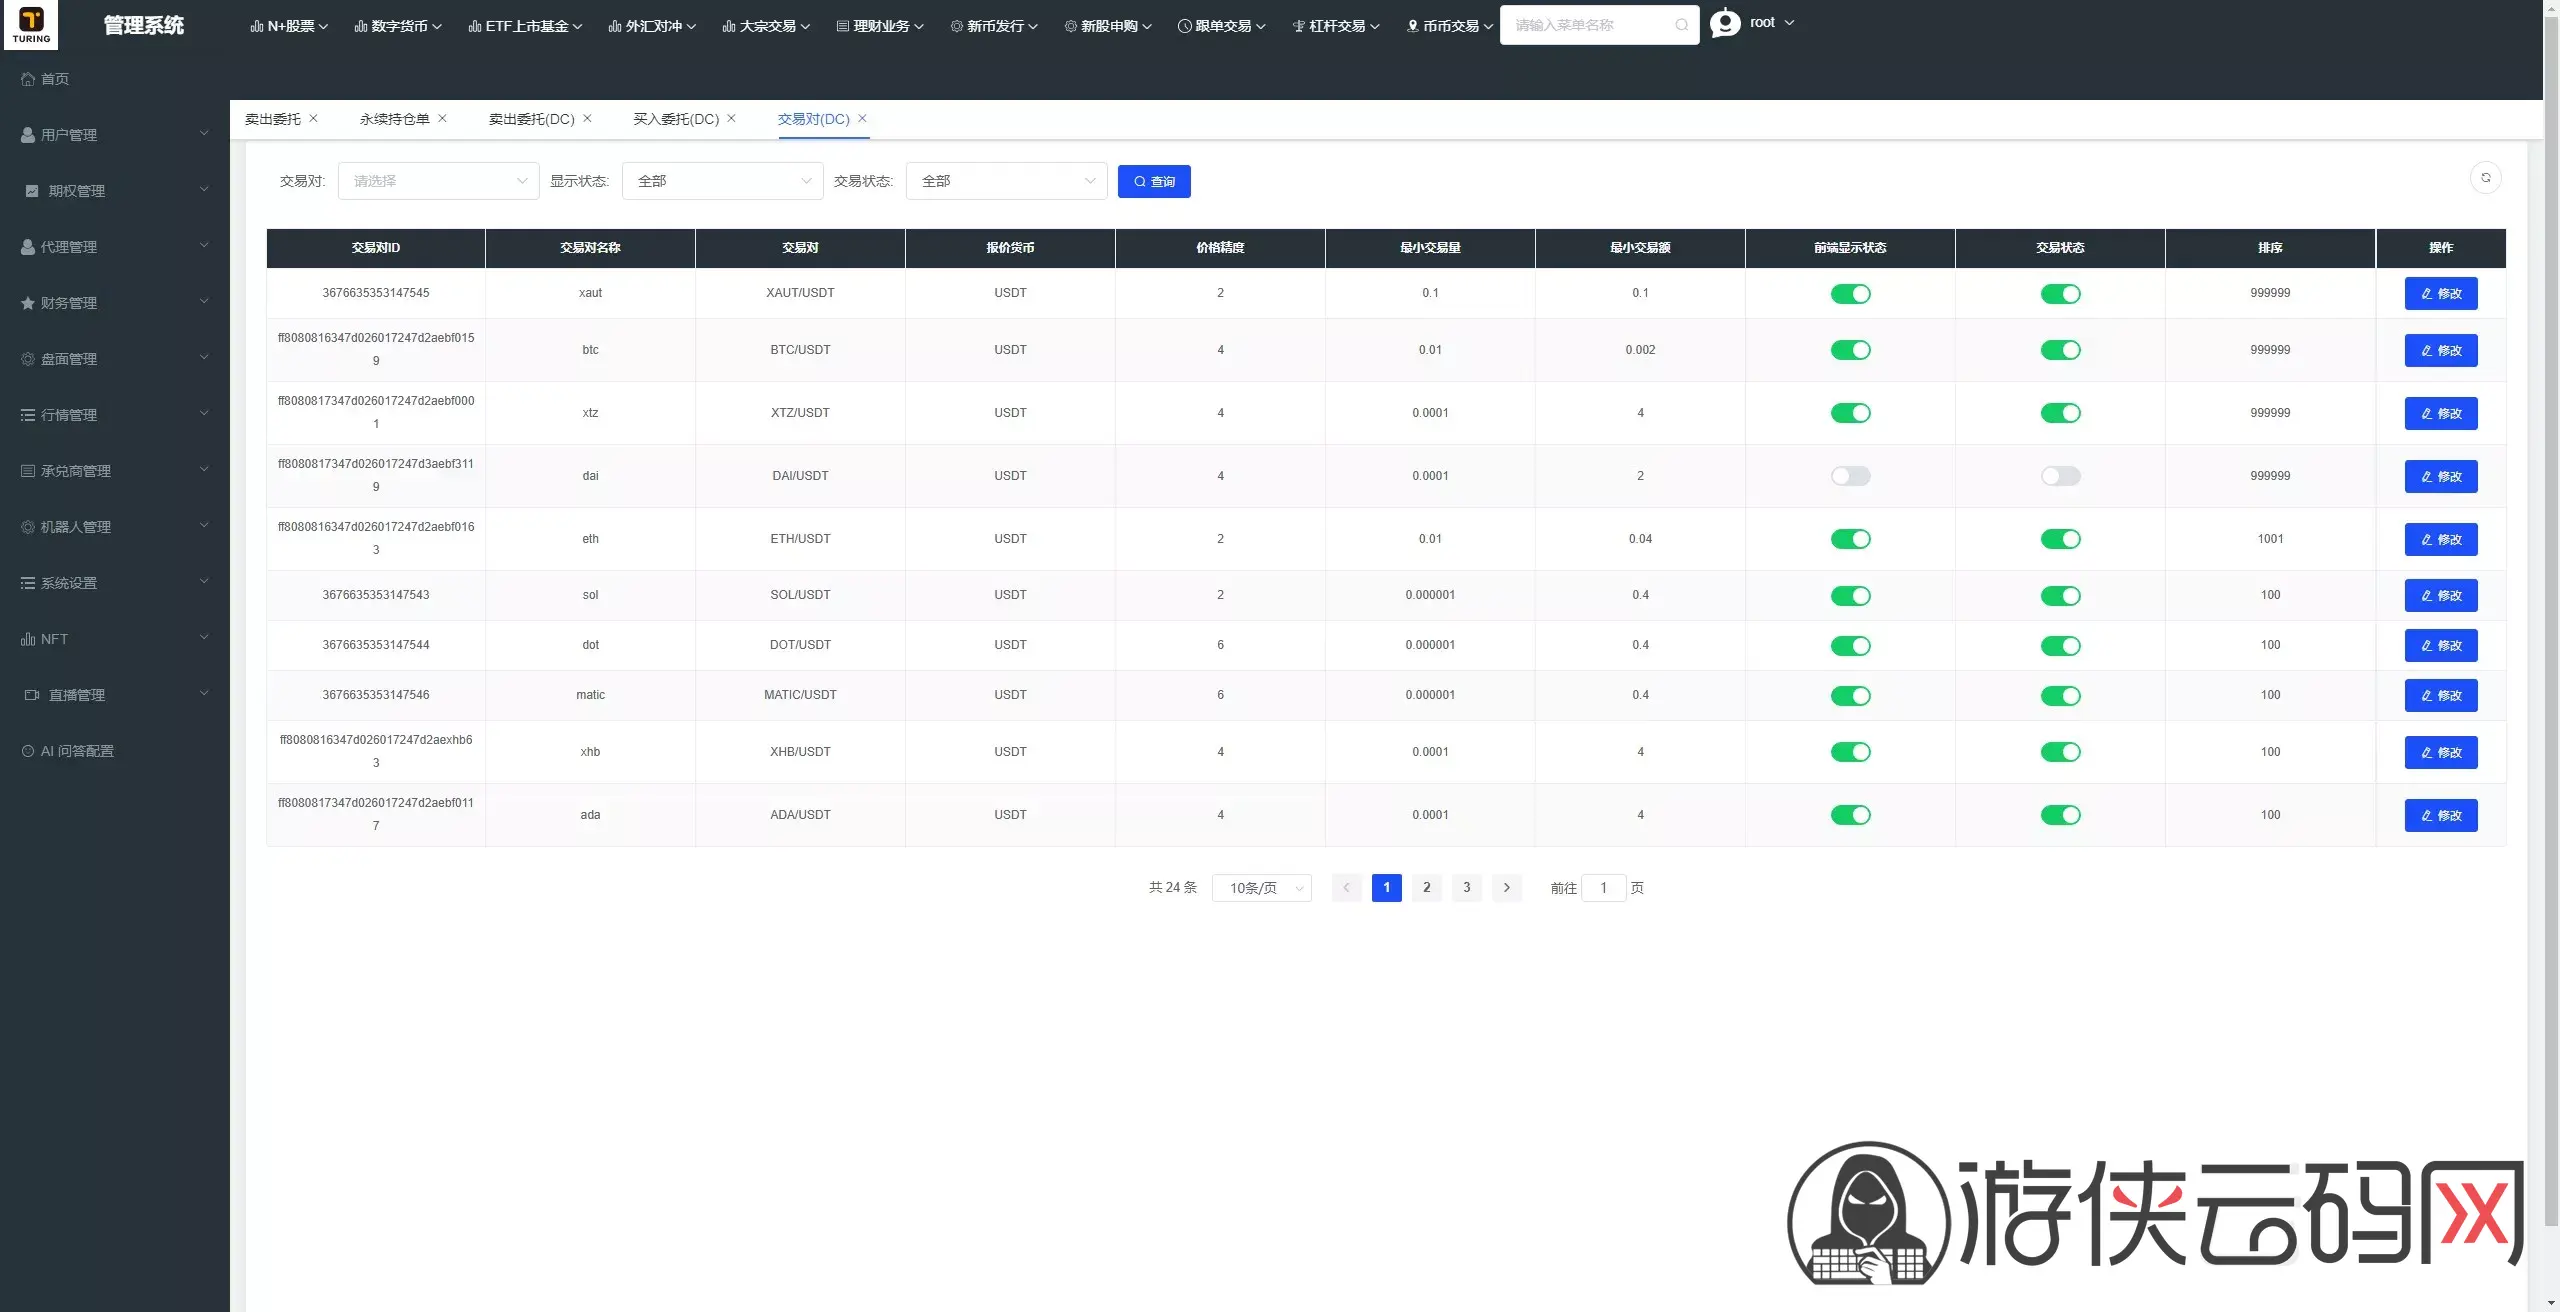Enable front-end display toggle for DAI/USDT
2560x1312 pixels.
[1850, 476]
